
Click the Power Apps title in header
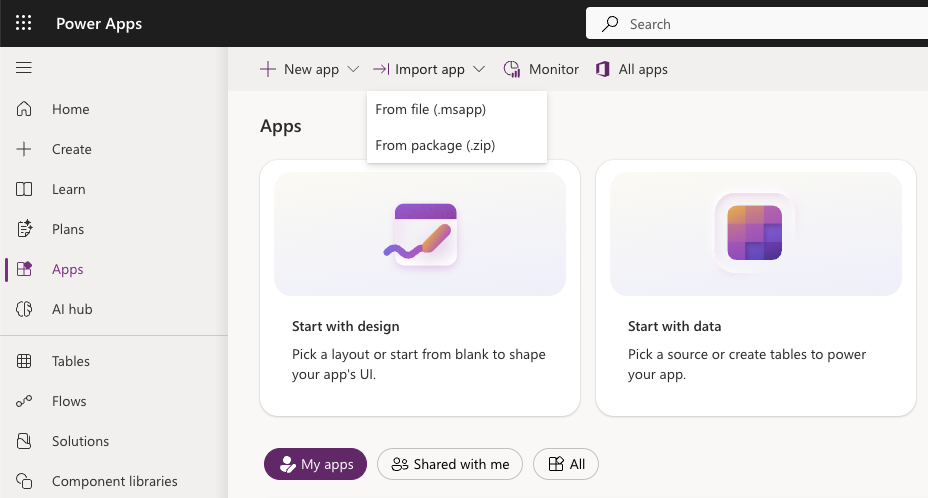click(x=99, y=24)
